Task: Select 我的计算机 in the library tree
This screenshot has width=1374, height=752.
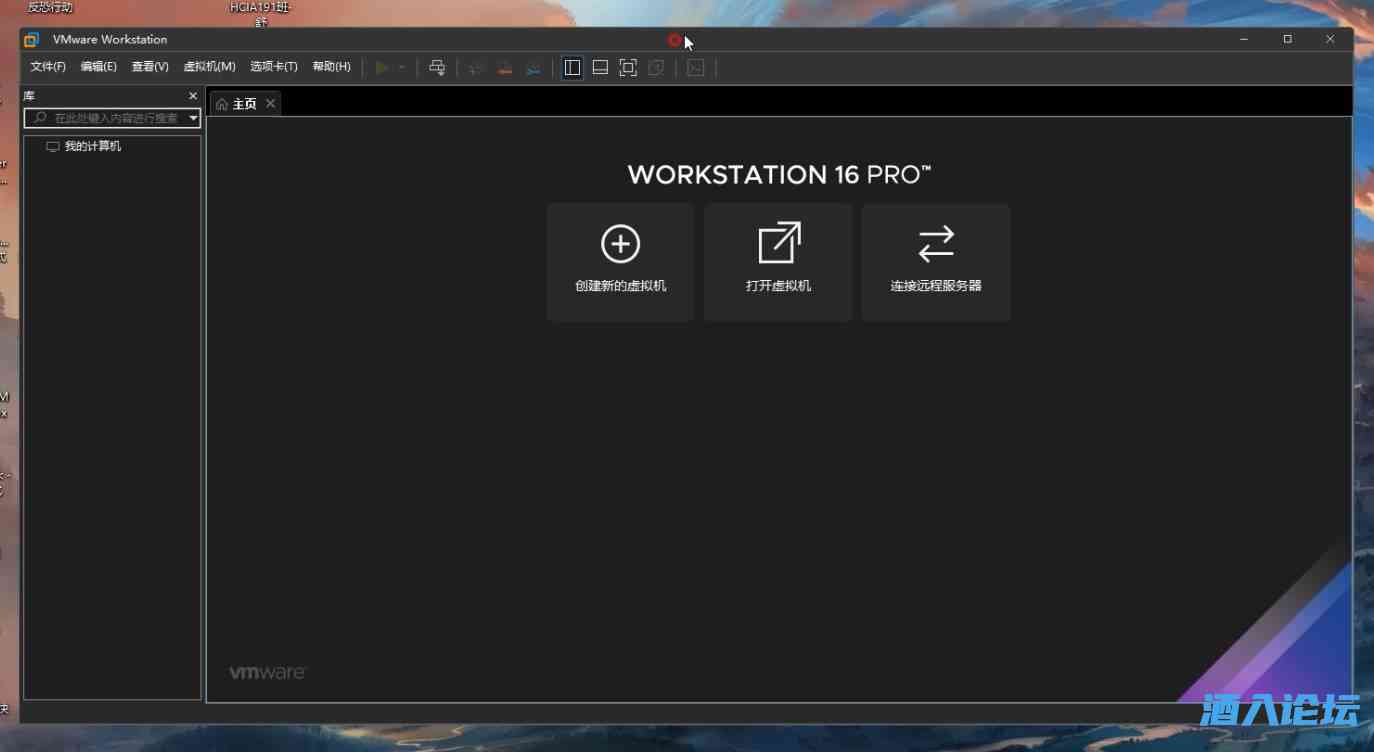Action: [x=92, y=146]
